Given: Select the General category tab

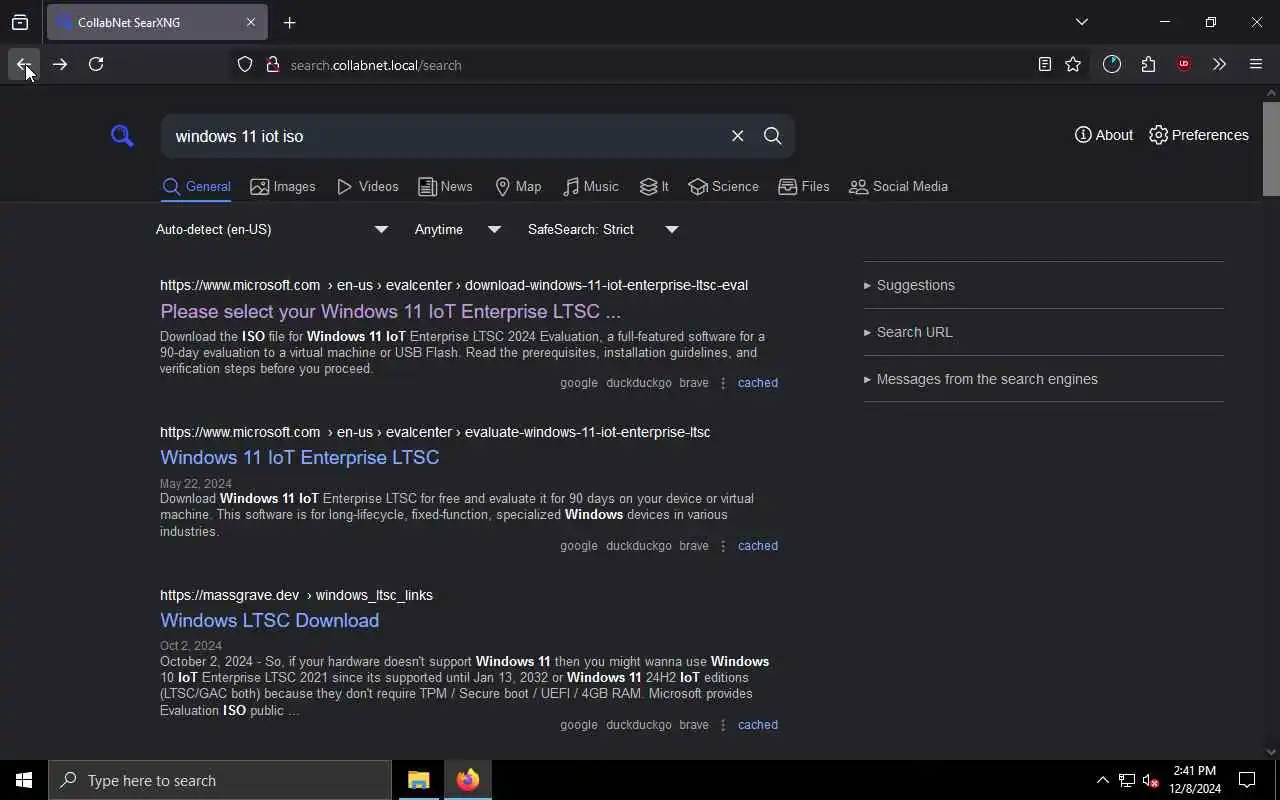Looking at the screenshot, I should (x=196, y=187).
